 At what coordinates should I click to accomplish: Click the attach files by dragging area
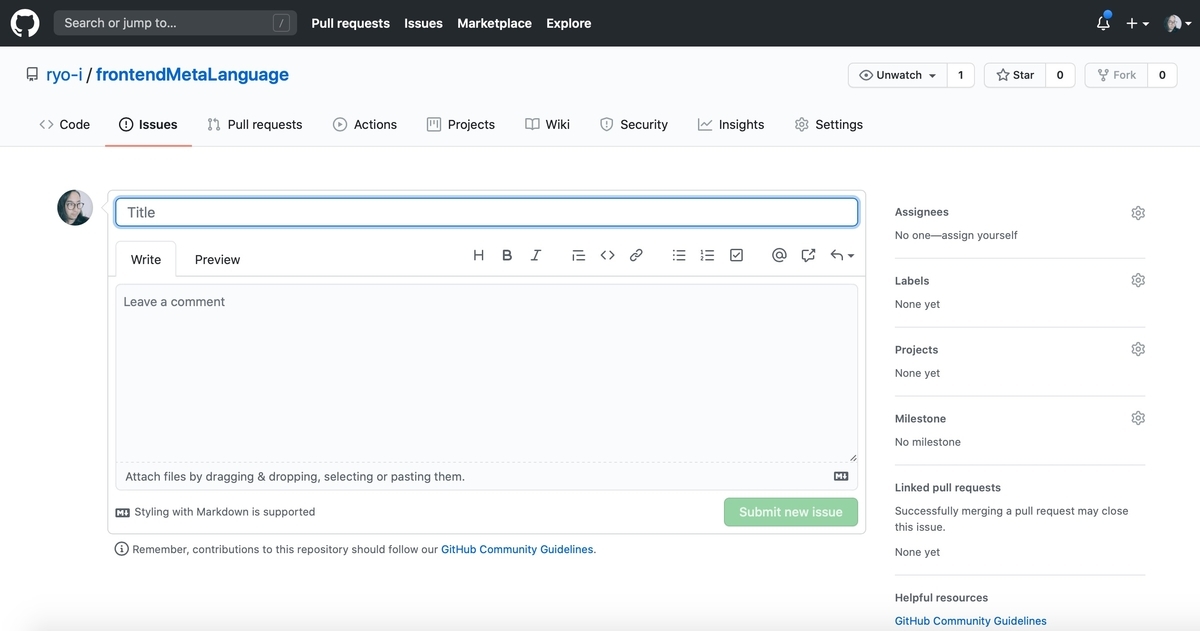tap(487, 477)
